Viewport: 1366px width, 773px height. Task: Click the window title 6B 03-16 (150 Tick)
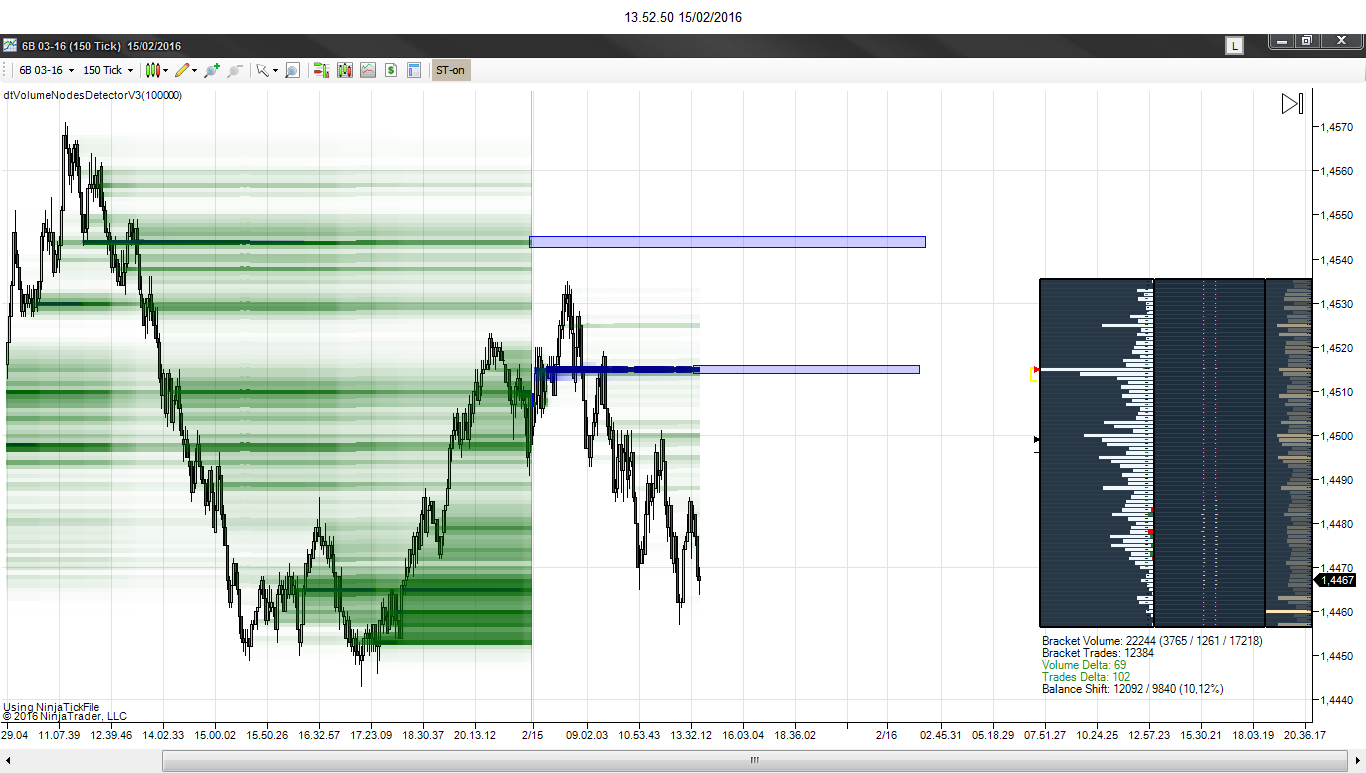coord(71,46)
